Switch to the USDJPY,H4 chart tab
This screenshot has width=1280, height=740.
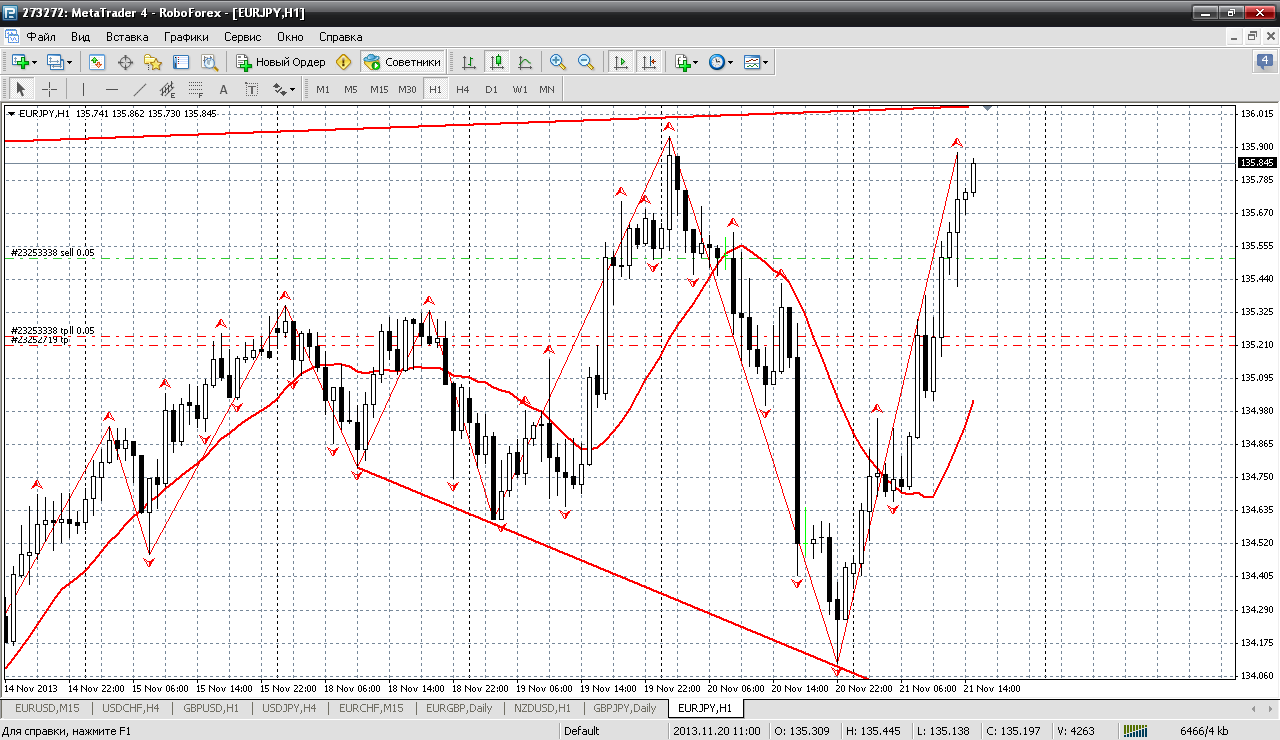point(290,708)
